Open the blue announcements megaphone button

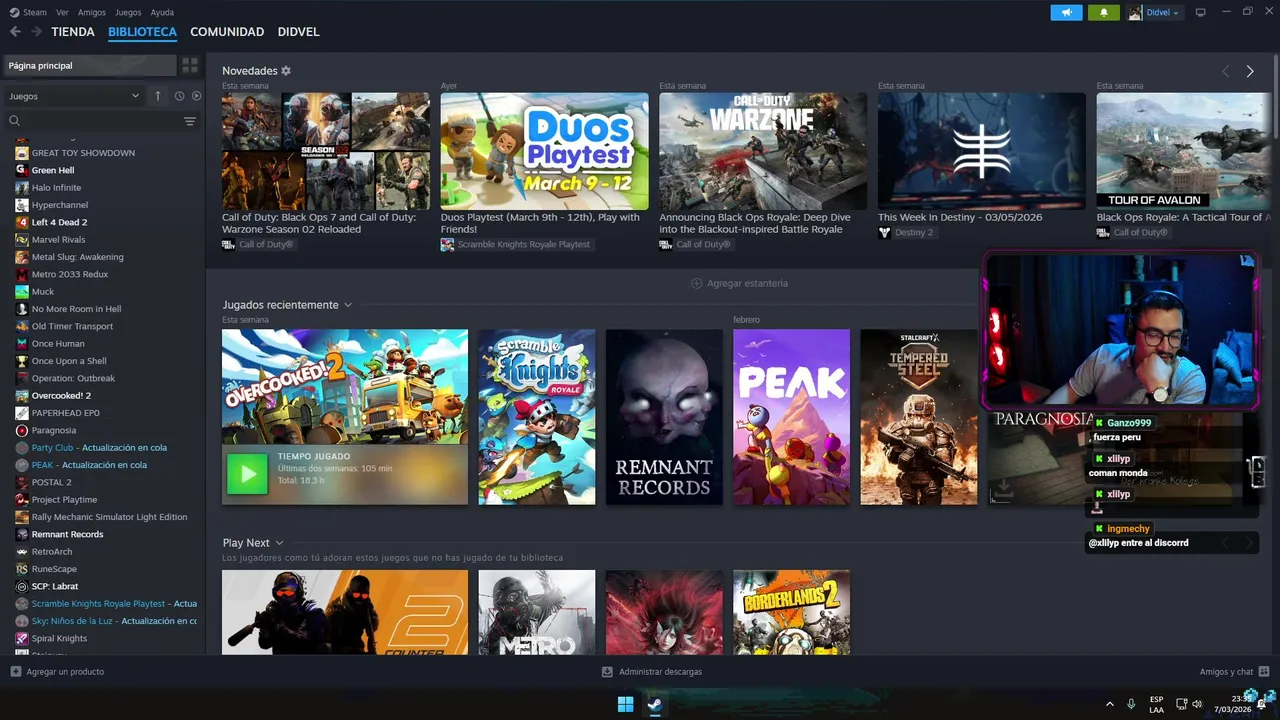pos(1067,12)
